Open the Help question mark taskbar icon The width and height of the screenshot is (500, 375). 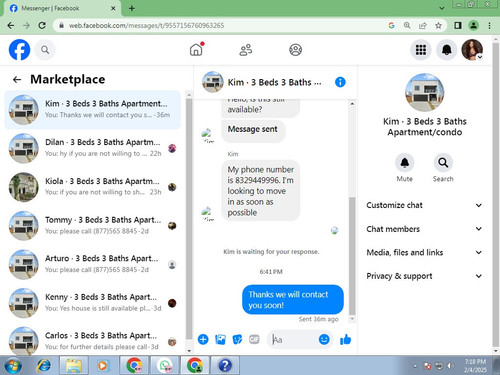(x=225, y=365)
